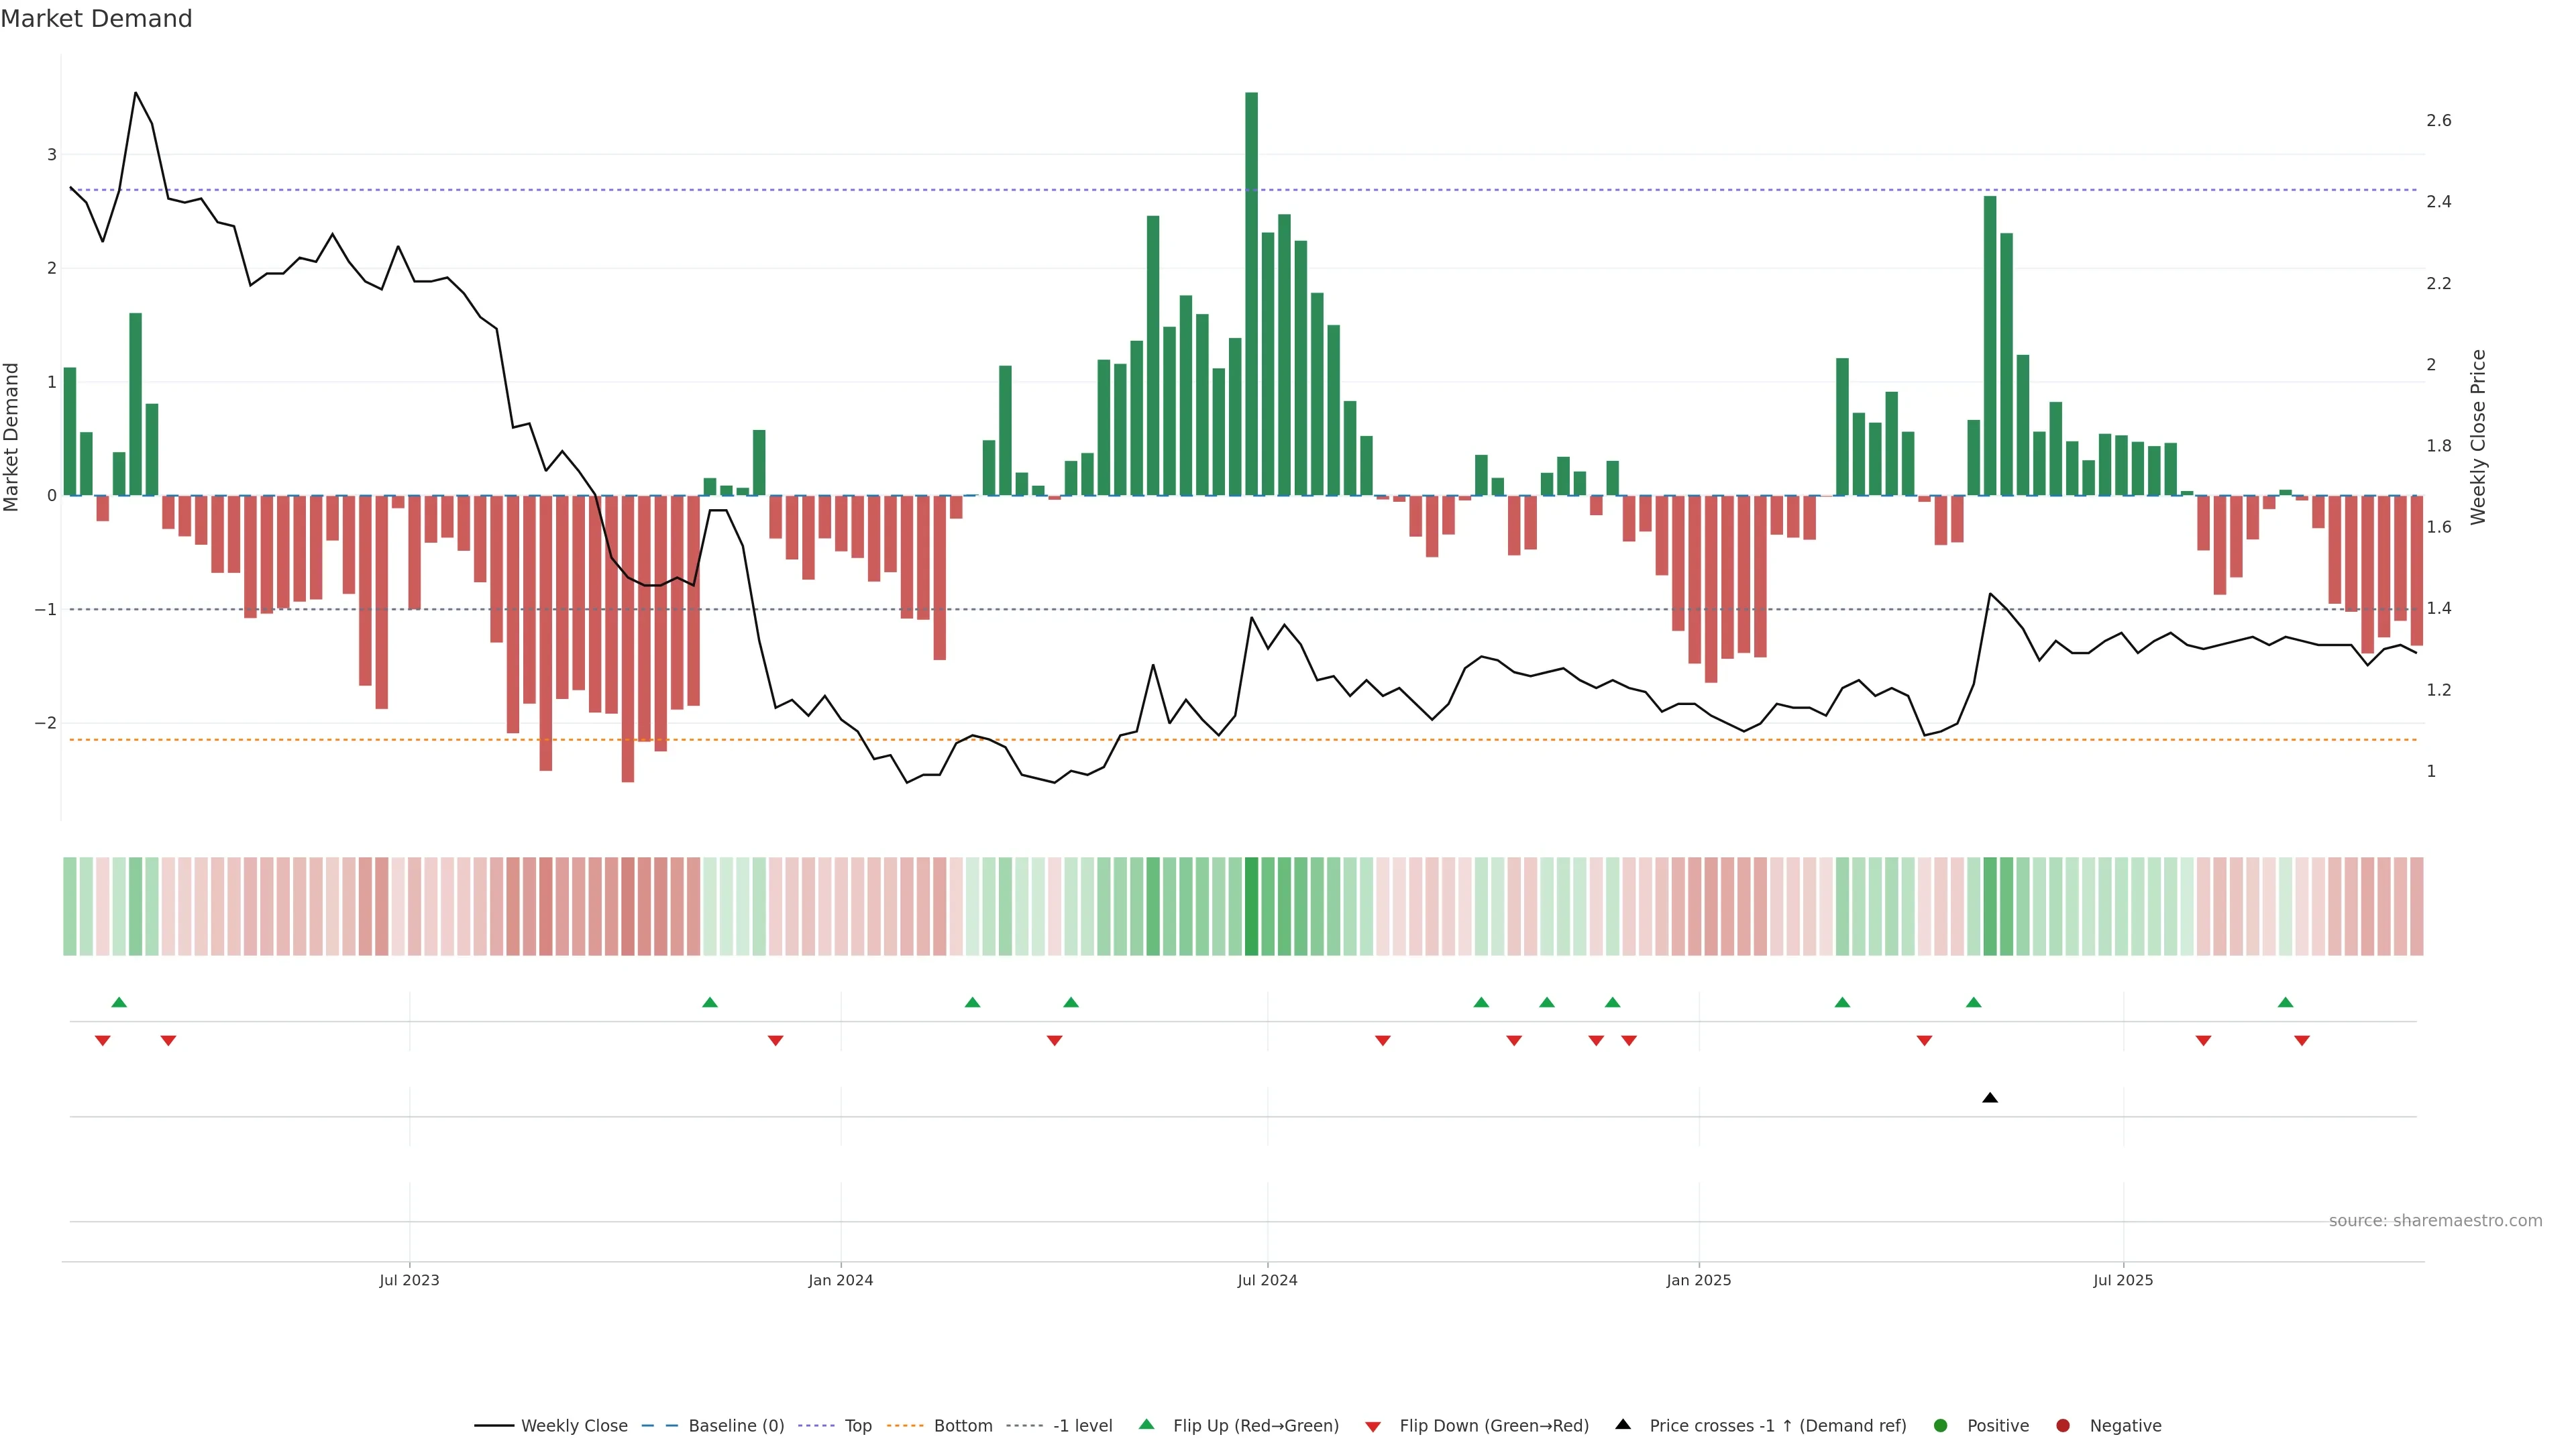Click the last red flip-down triangle marker
The width and height of the screenshot is (2576, 1449).
pyautogui.click(x=2301, y=1041)
